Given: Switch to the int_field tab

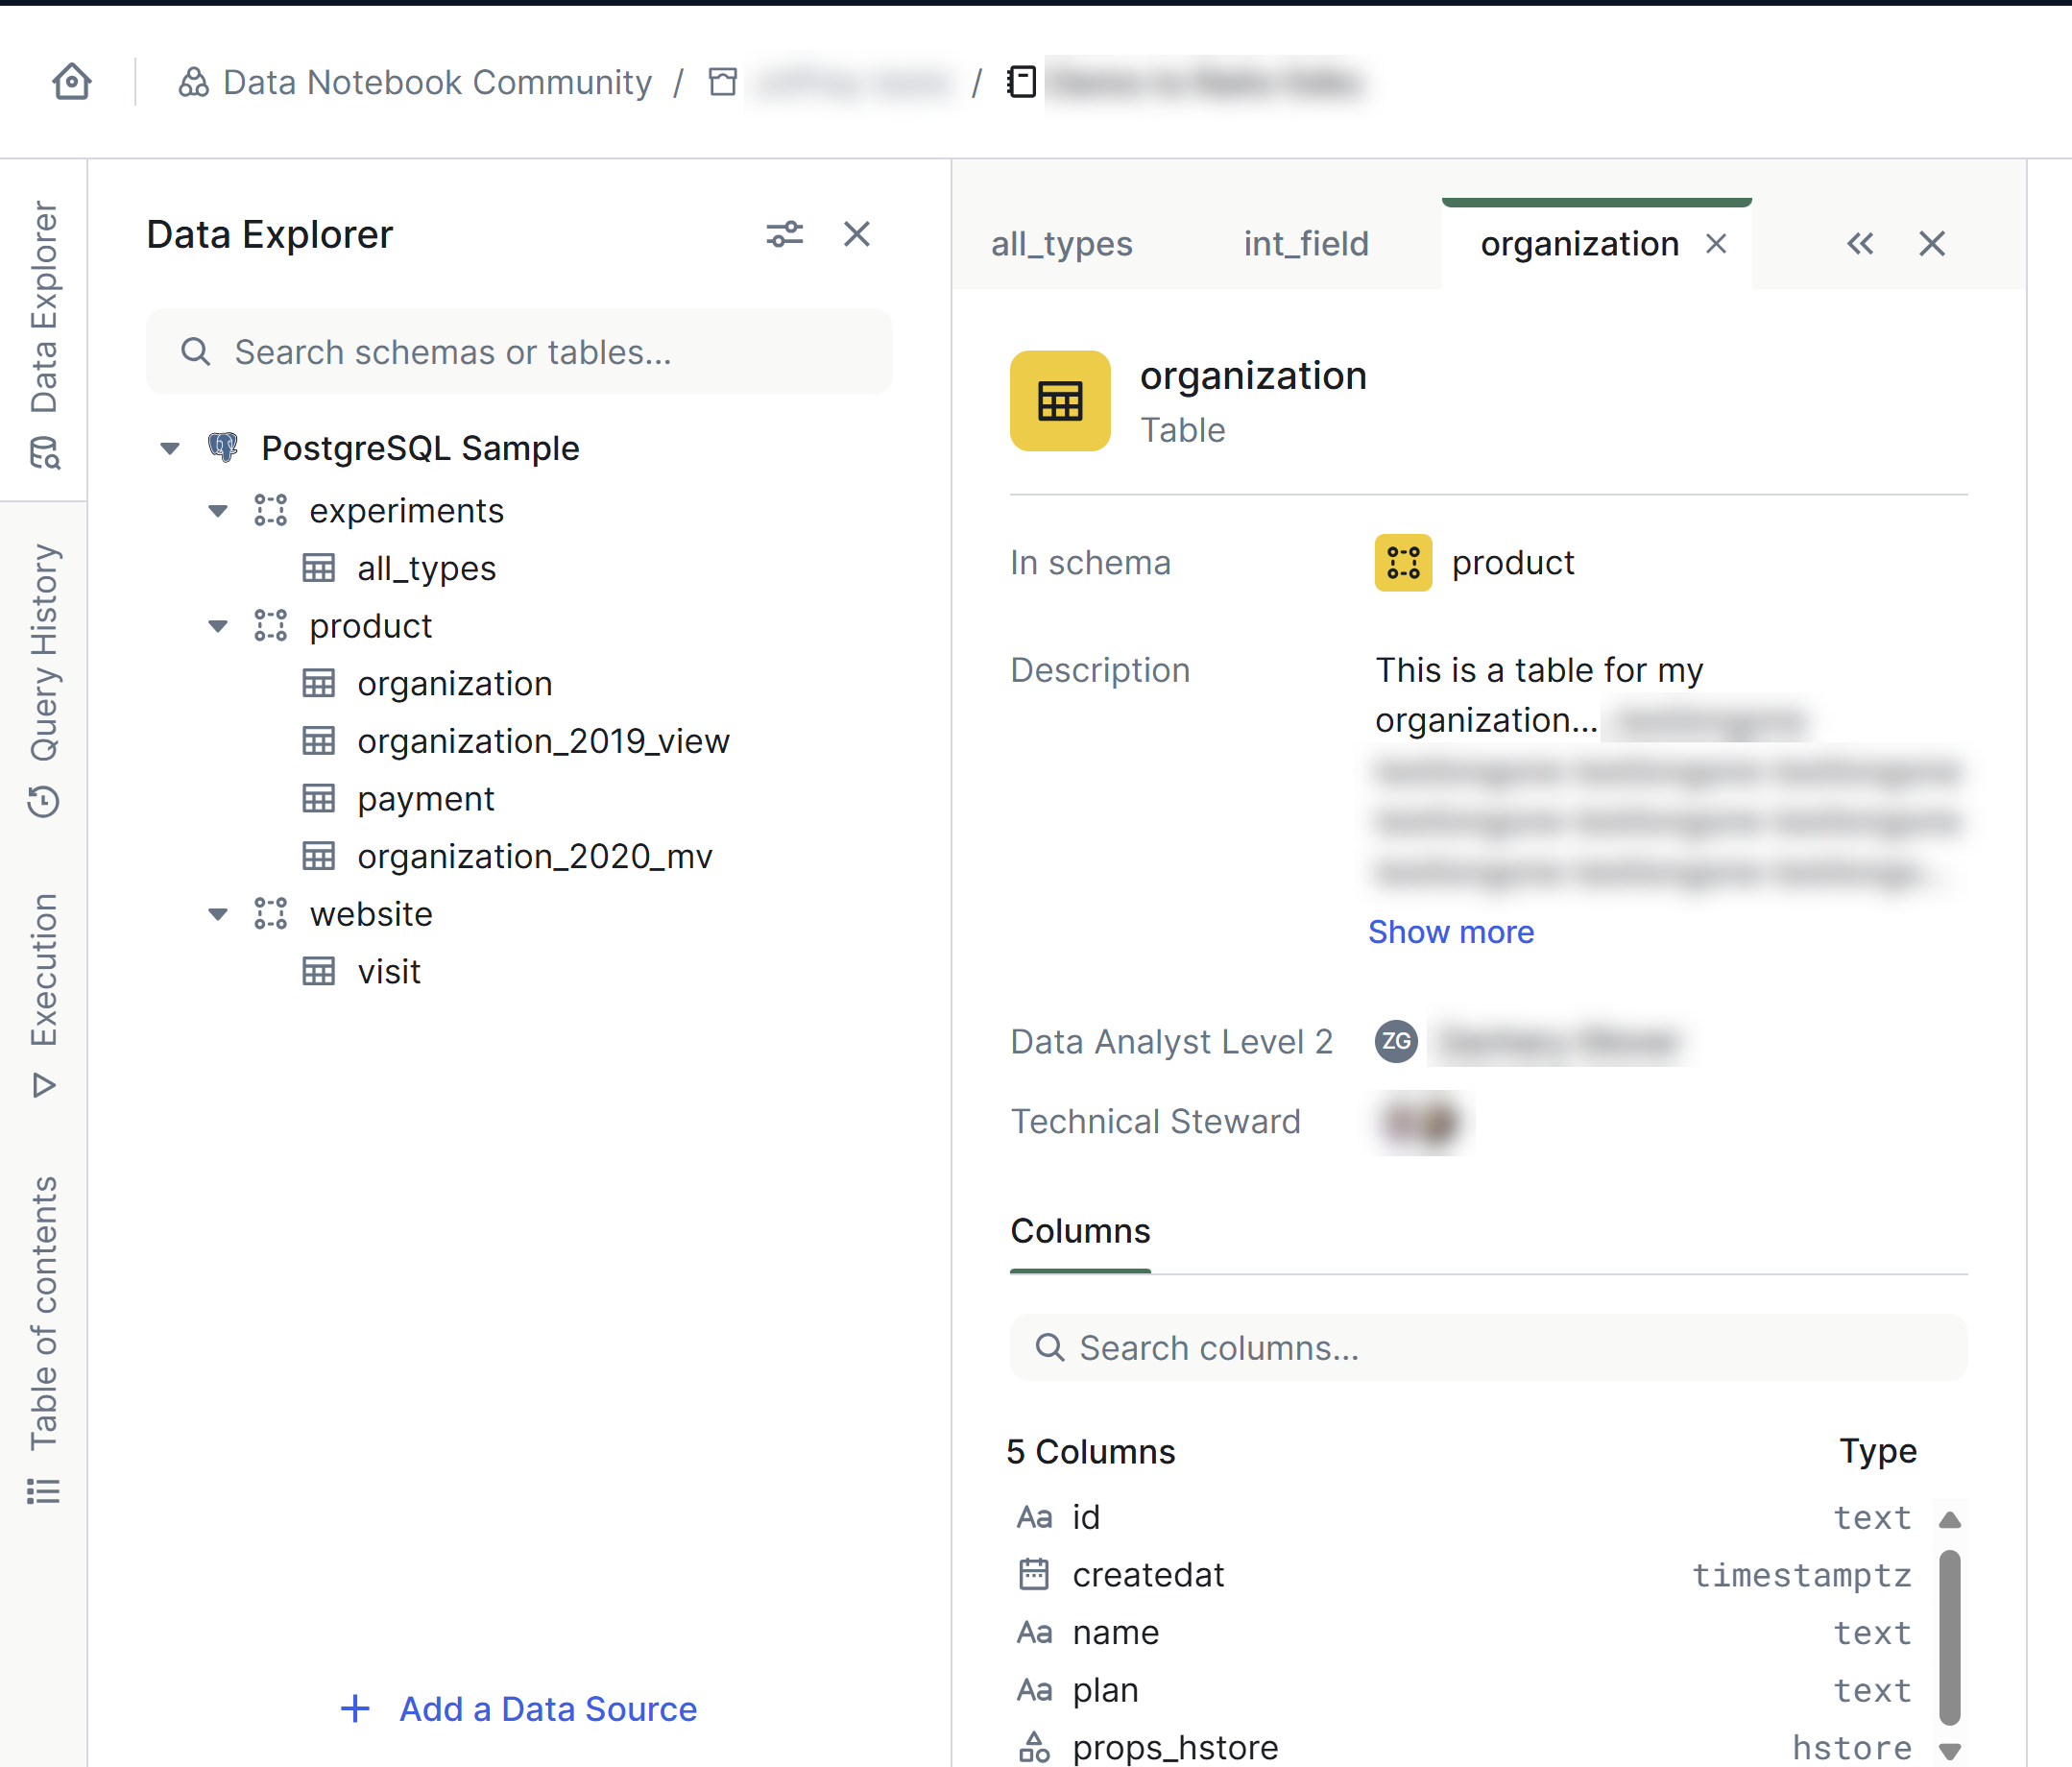Looking at the screenshot, I should [x=1306, y=244].
